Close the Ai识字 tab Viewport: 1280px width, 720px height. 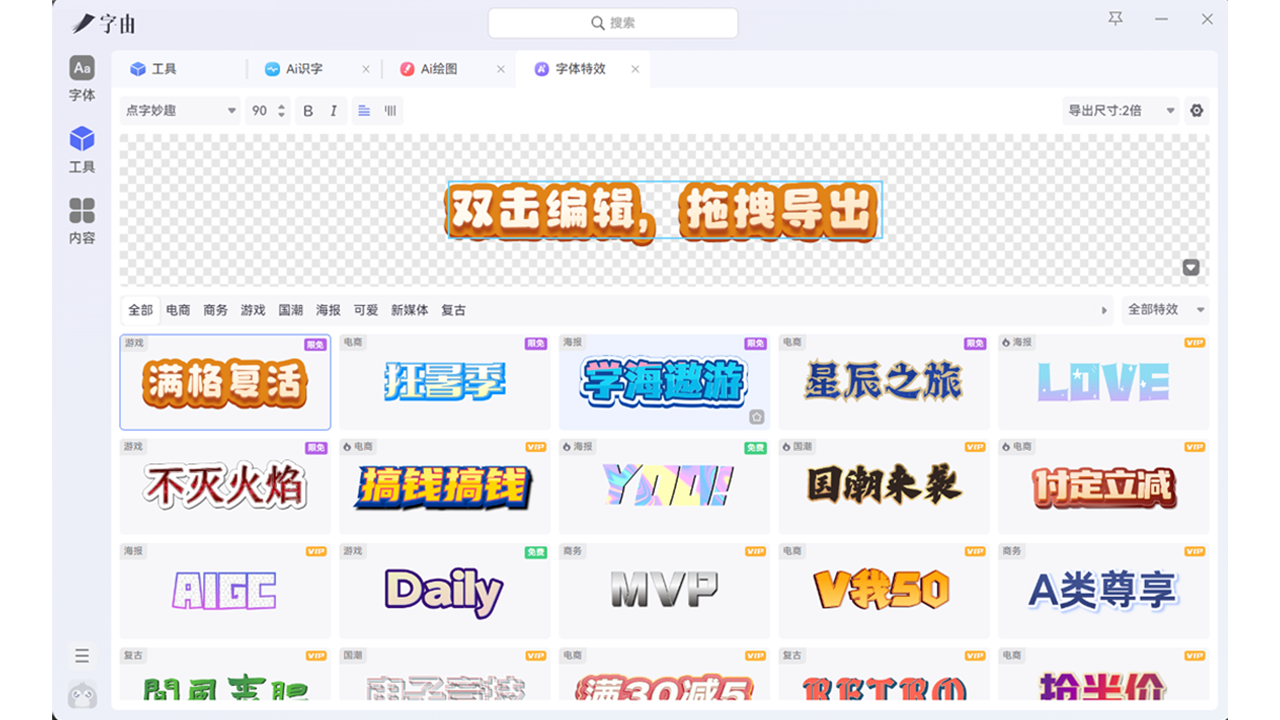366,69
